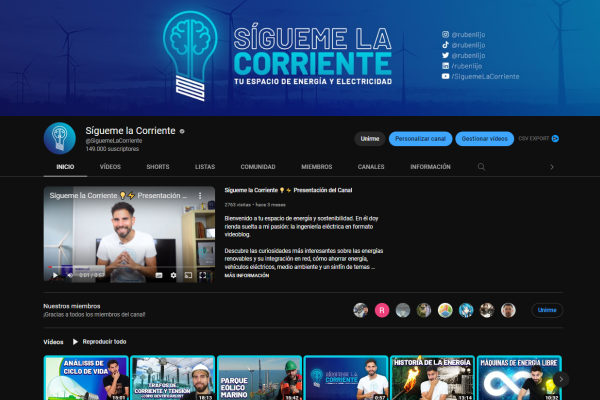
Task: Open the Parque Eólico Marino video thumbnail
Action: click(259, 378)
